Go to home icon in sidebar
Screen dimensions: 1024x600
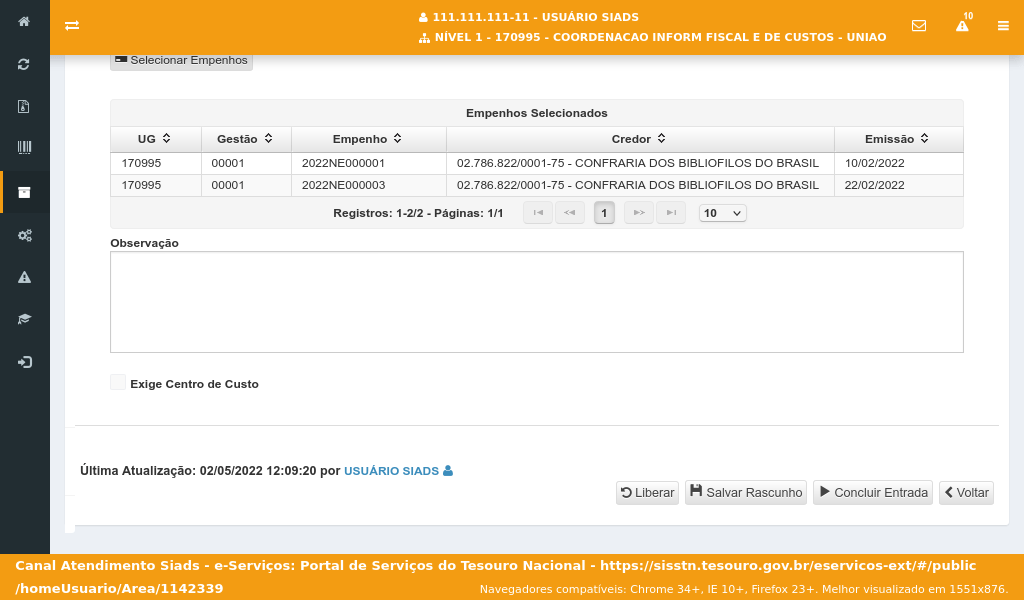24,22
